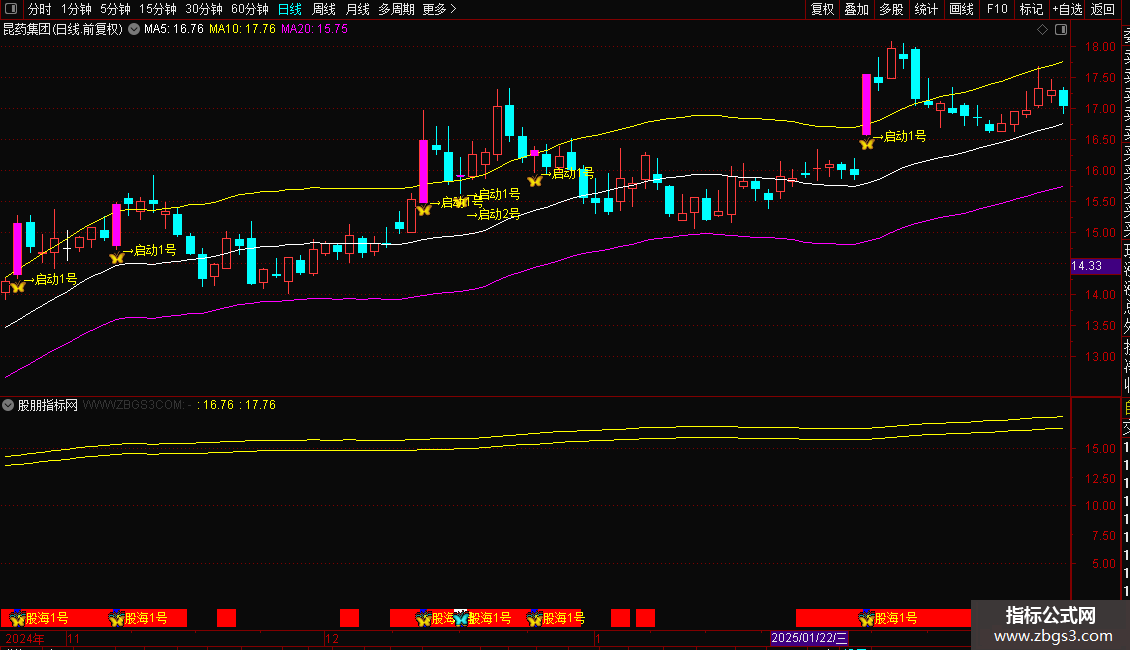This screenshot has width=1130, height=650.
Task: Expand the 更多 periods menu
Action: 439,9
